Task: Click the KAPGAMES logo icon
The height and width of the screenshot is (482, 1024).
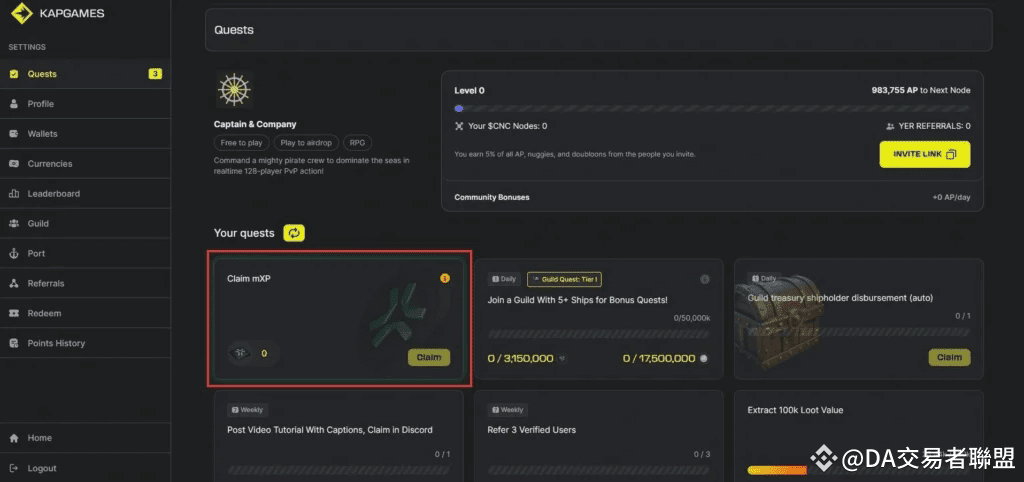Action: click(x=22, y=12)
